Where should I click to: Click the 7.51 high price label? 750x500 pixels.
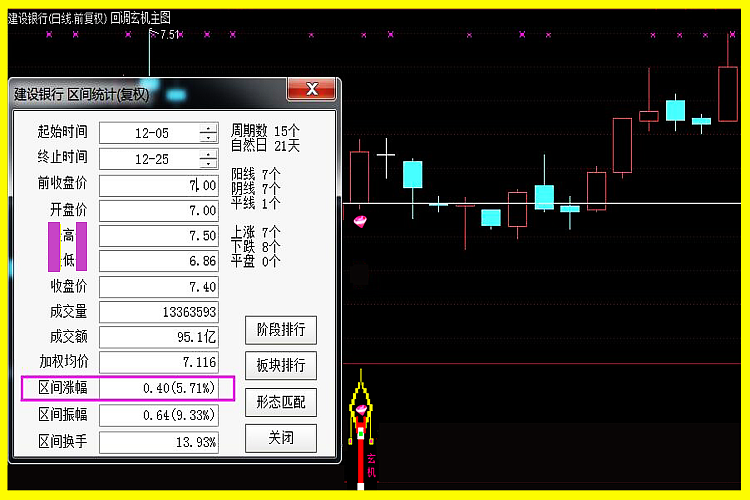166,34
